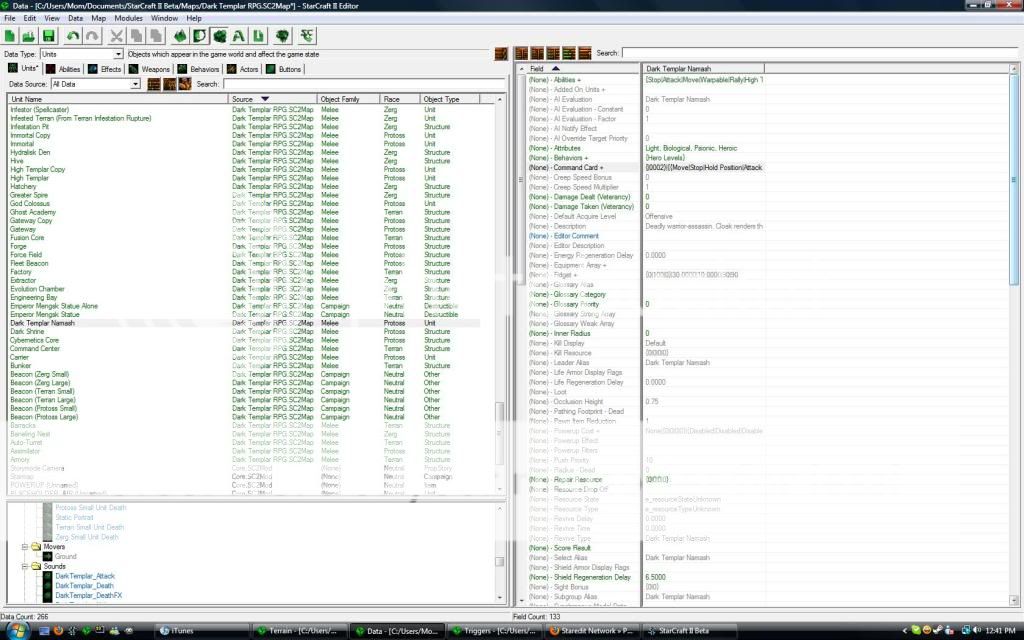Click the left Search field above the unit list
Screen dimensions: 1024x640
tap(360, 85)
